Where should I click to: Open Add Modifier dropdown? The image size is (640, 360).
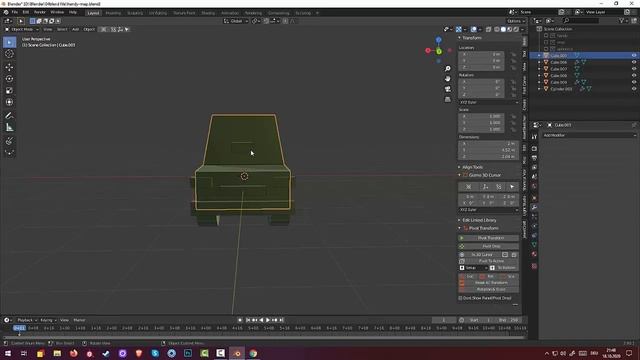point(589,135)
